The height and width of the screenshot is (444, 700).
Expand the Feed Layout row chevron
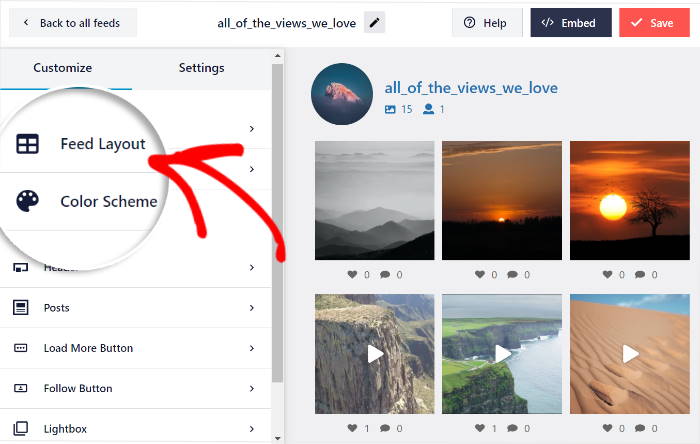[x=252, y=129]
